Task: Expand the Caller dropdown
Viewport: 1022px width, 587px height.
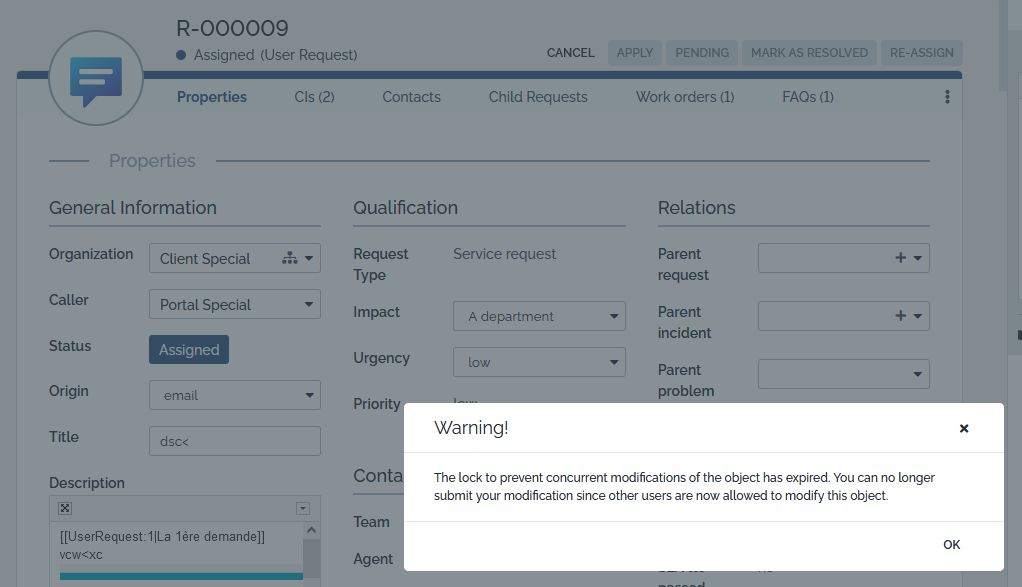Action: [x=309, y=305]
